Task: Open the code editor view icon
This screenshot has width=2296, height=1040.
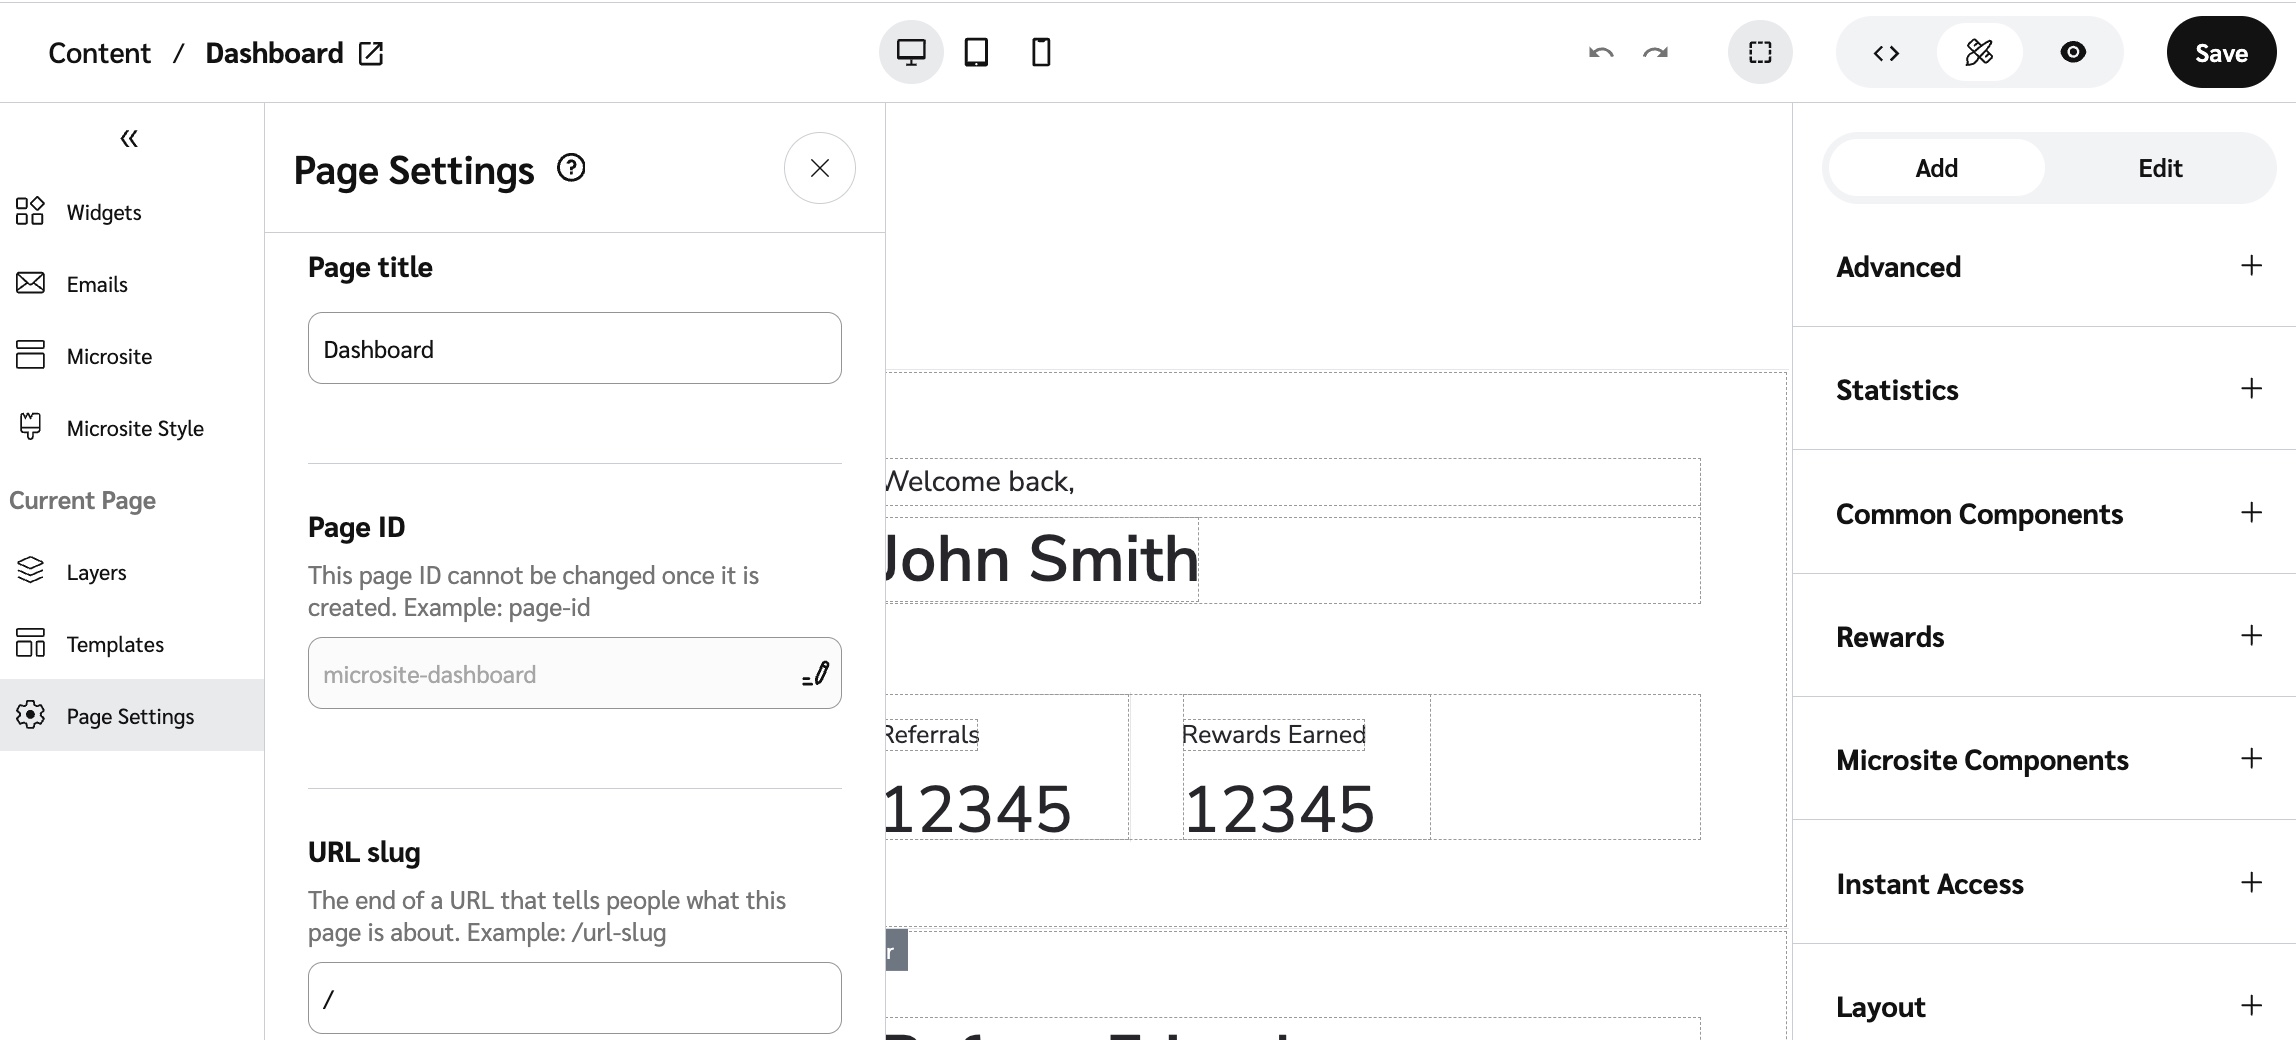Action: click(x=1886, y=53)
